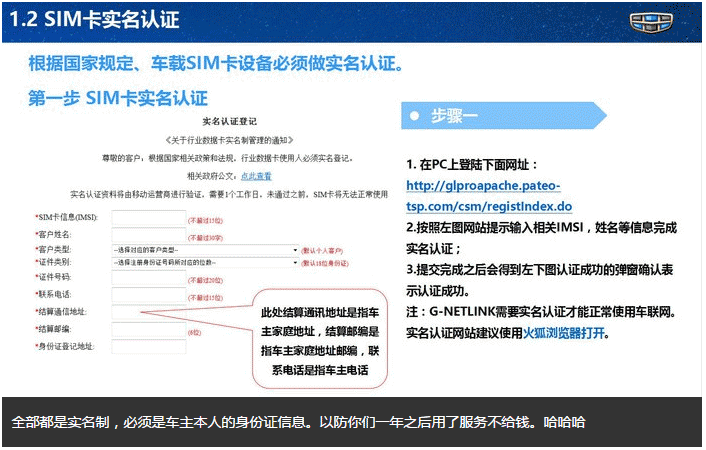Expand the 证件类别 dropdown list

coord(204,263)
